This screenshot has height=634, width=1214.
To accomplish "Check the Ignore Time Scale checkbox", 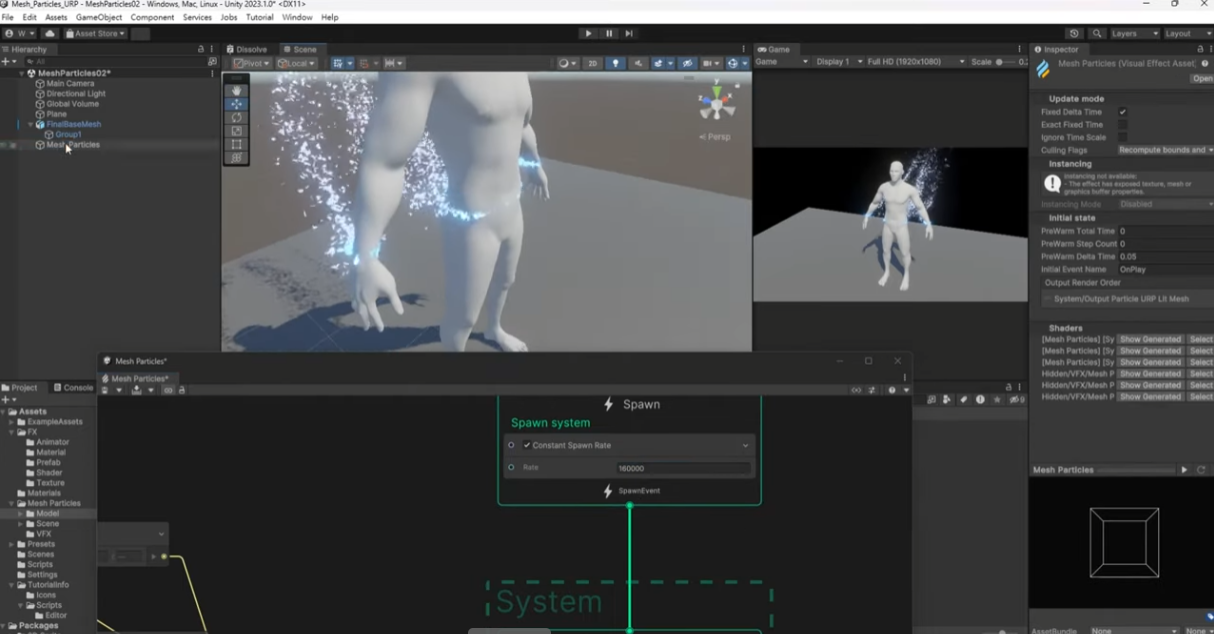I will pos(1122,137).
